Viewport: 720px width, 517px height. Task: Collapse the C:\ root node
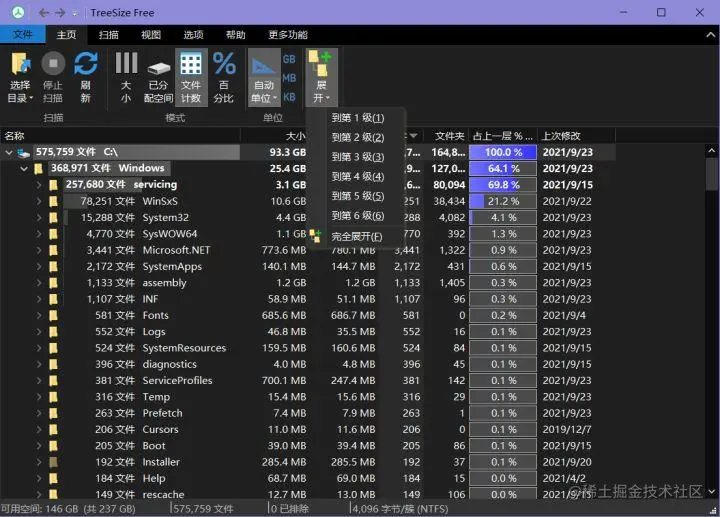9,152
